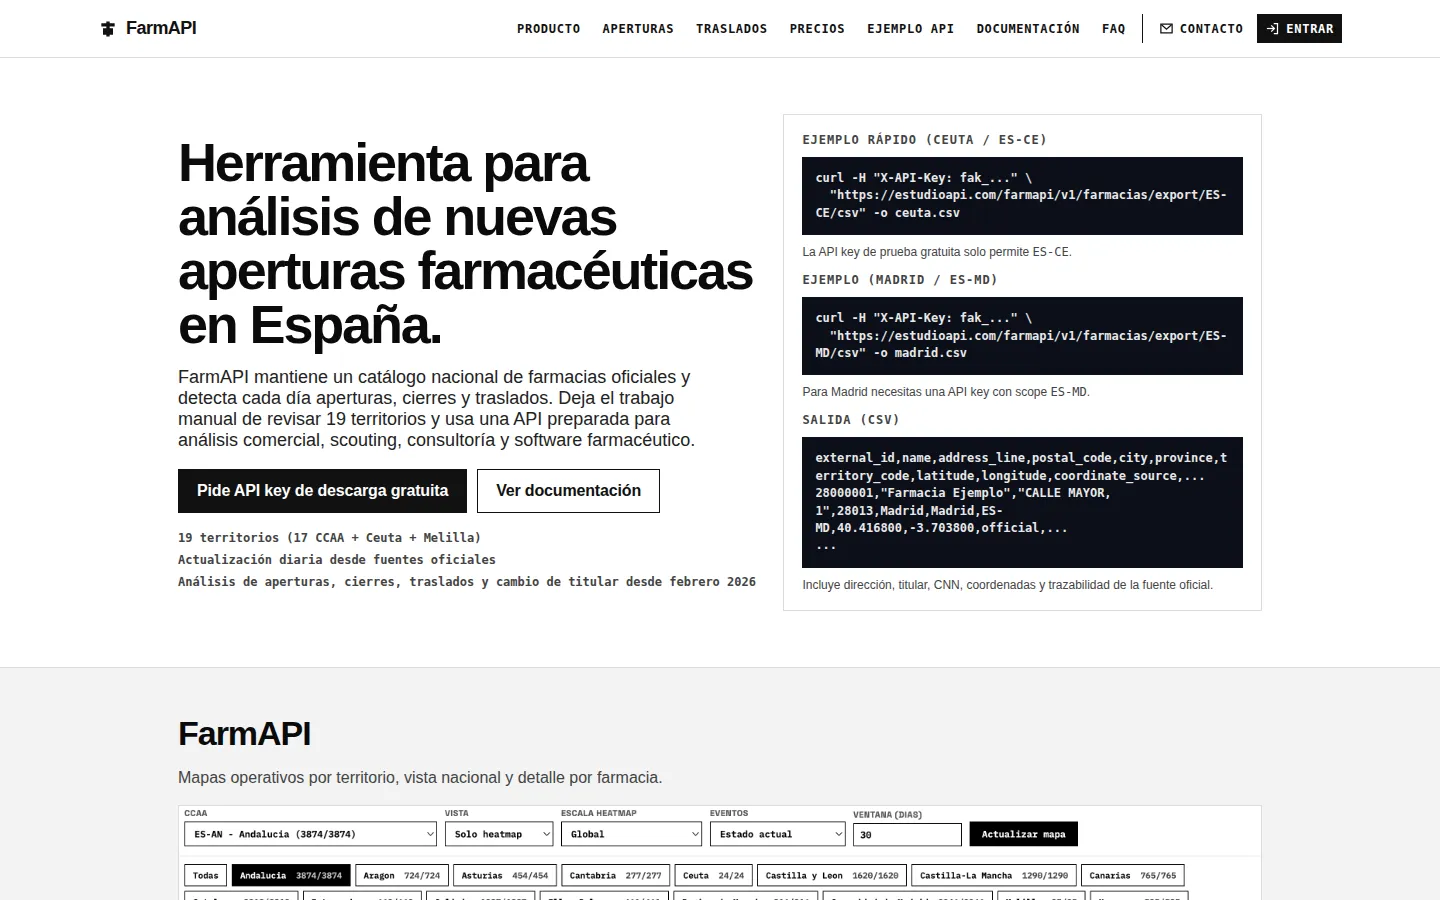The width and height of the screenshot is (1440, 900).
Task: Go to FAQ page
Action: pyautogui.click(x=1113, y=29)
